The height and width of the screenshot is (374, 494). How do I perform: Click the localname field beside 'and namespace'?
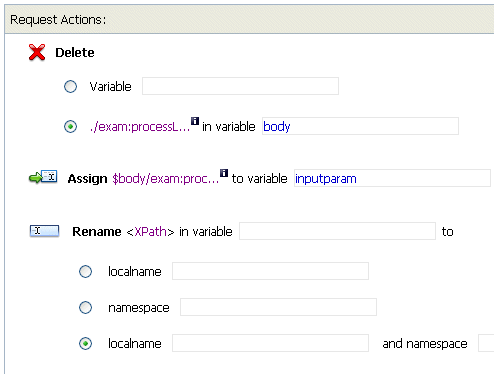[x=270, y=343]
